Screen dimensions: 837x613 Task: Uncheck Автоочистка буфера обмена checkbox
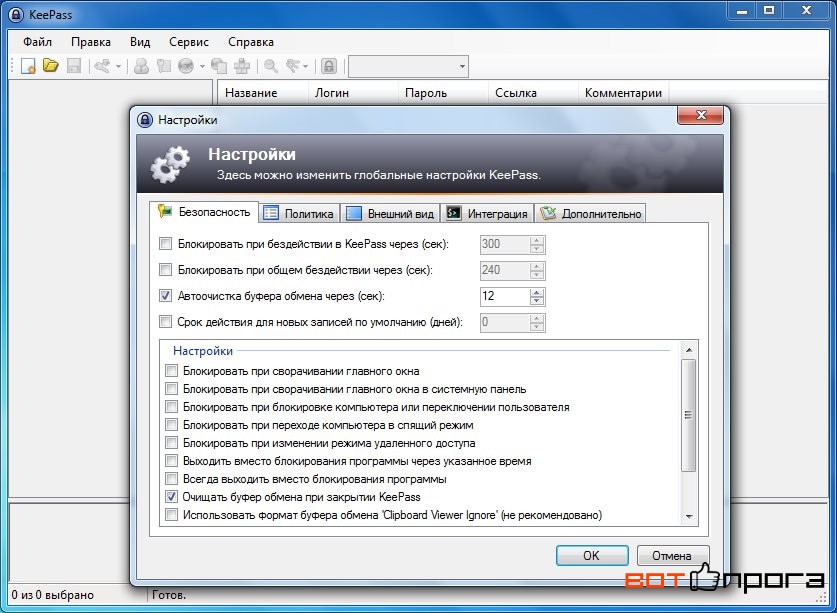(x=165, y=295)
